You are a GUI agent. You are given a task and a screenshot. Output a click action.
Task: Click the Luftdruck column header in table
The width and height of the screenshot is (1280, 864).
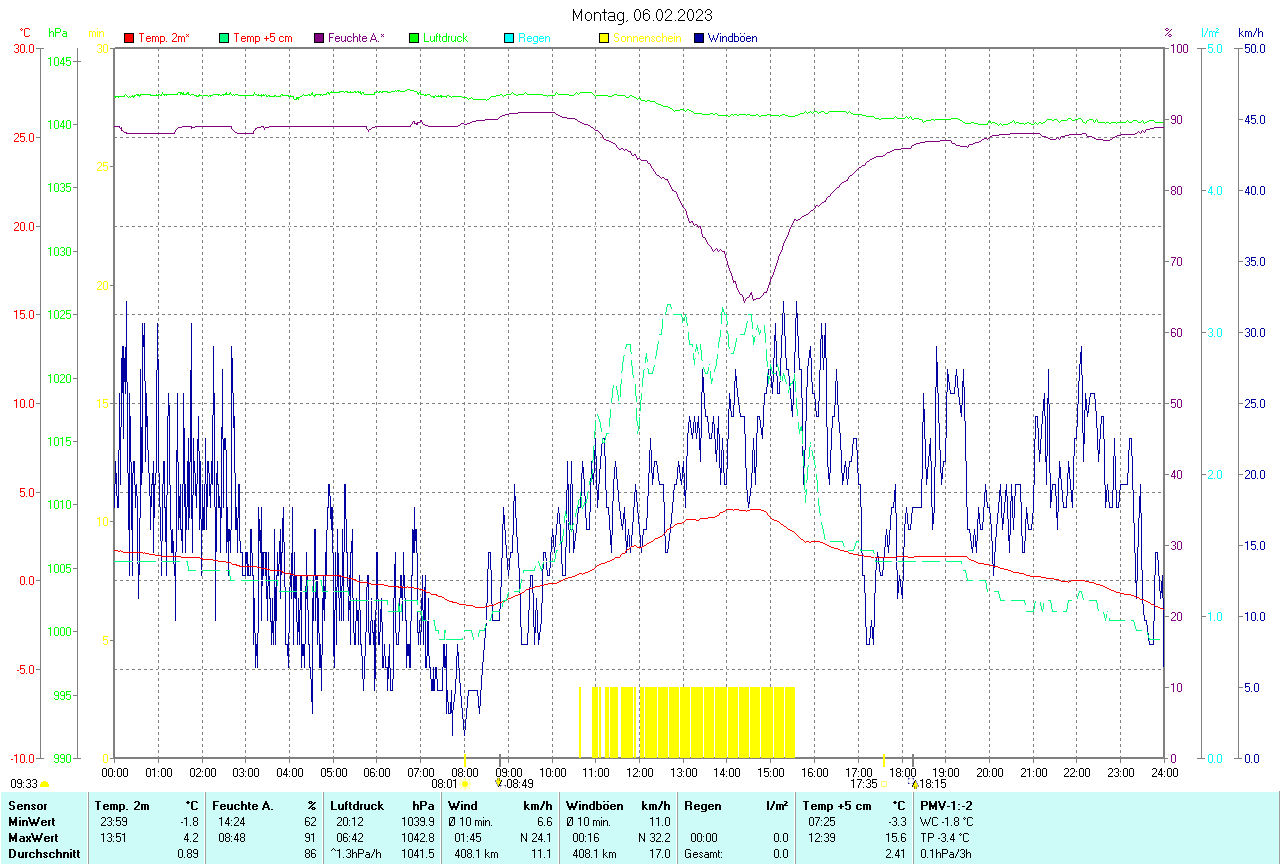(357, 805)
